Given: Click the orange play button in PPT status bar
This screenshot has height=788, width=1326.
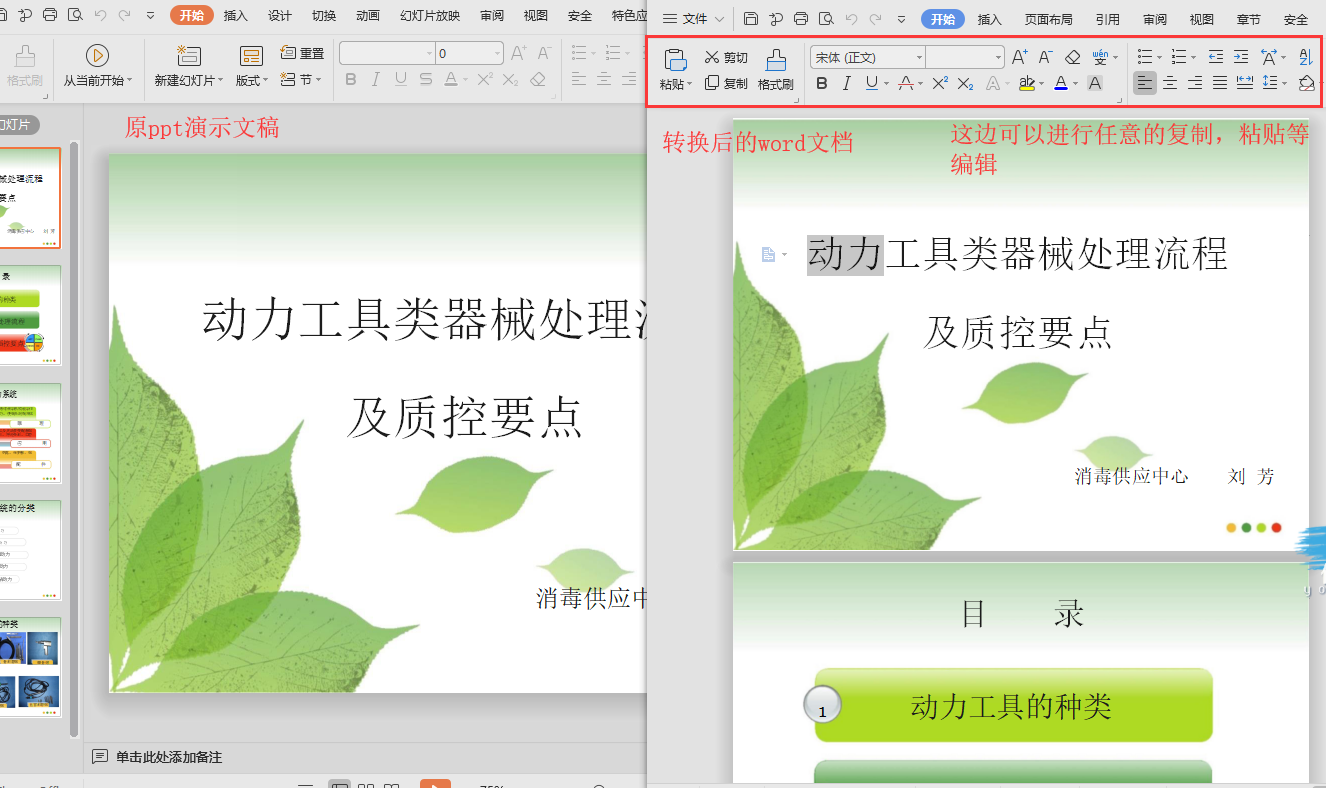Looking at the screenshot, I should [435, 784].
